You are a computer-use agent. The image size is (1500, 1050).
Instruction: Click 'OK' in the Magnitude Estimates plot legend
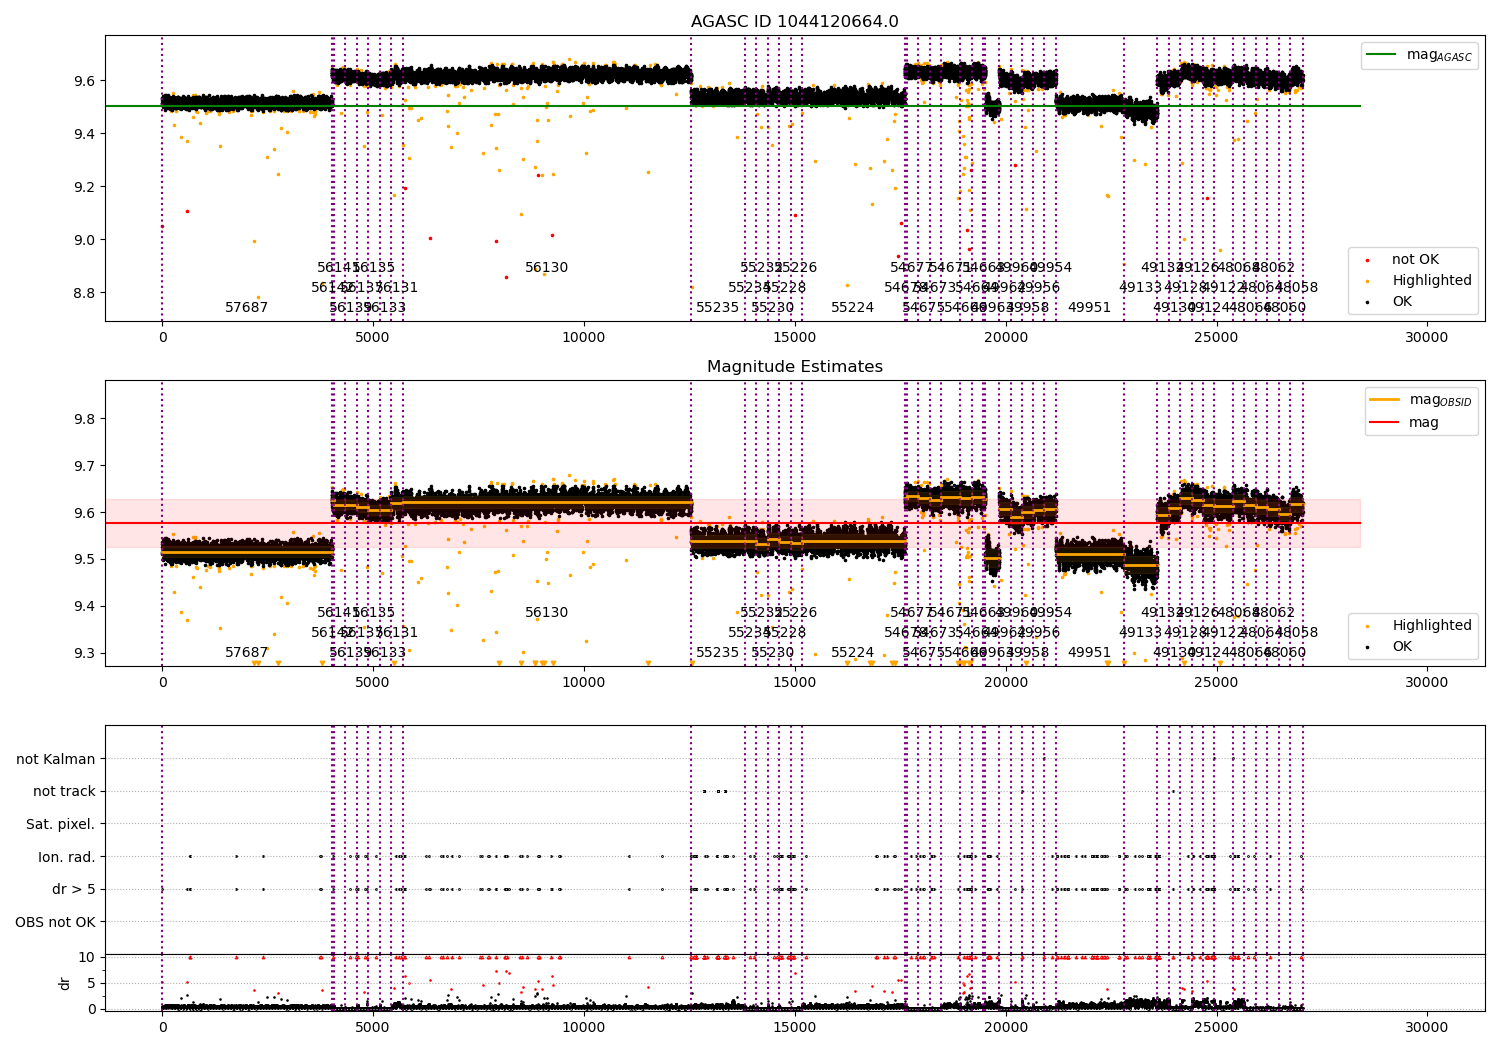point(1402,647)
